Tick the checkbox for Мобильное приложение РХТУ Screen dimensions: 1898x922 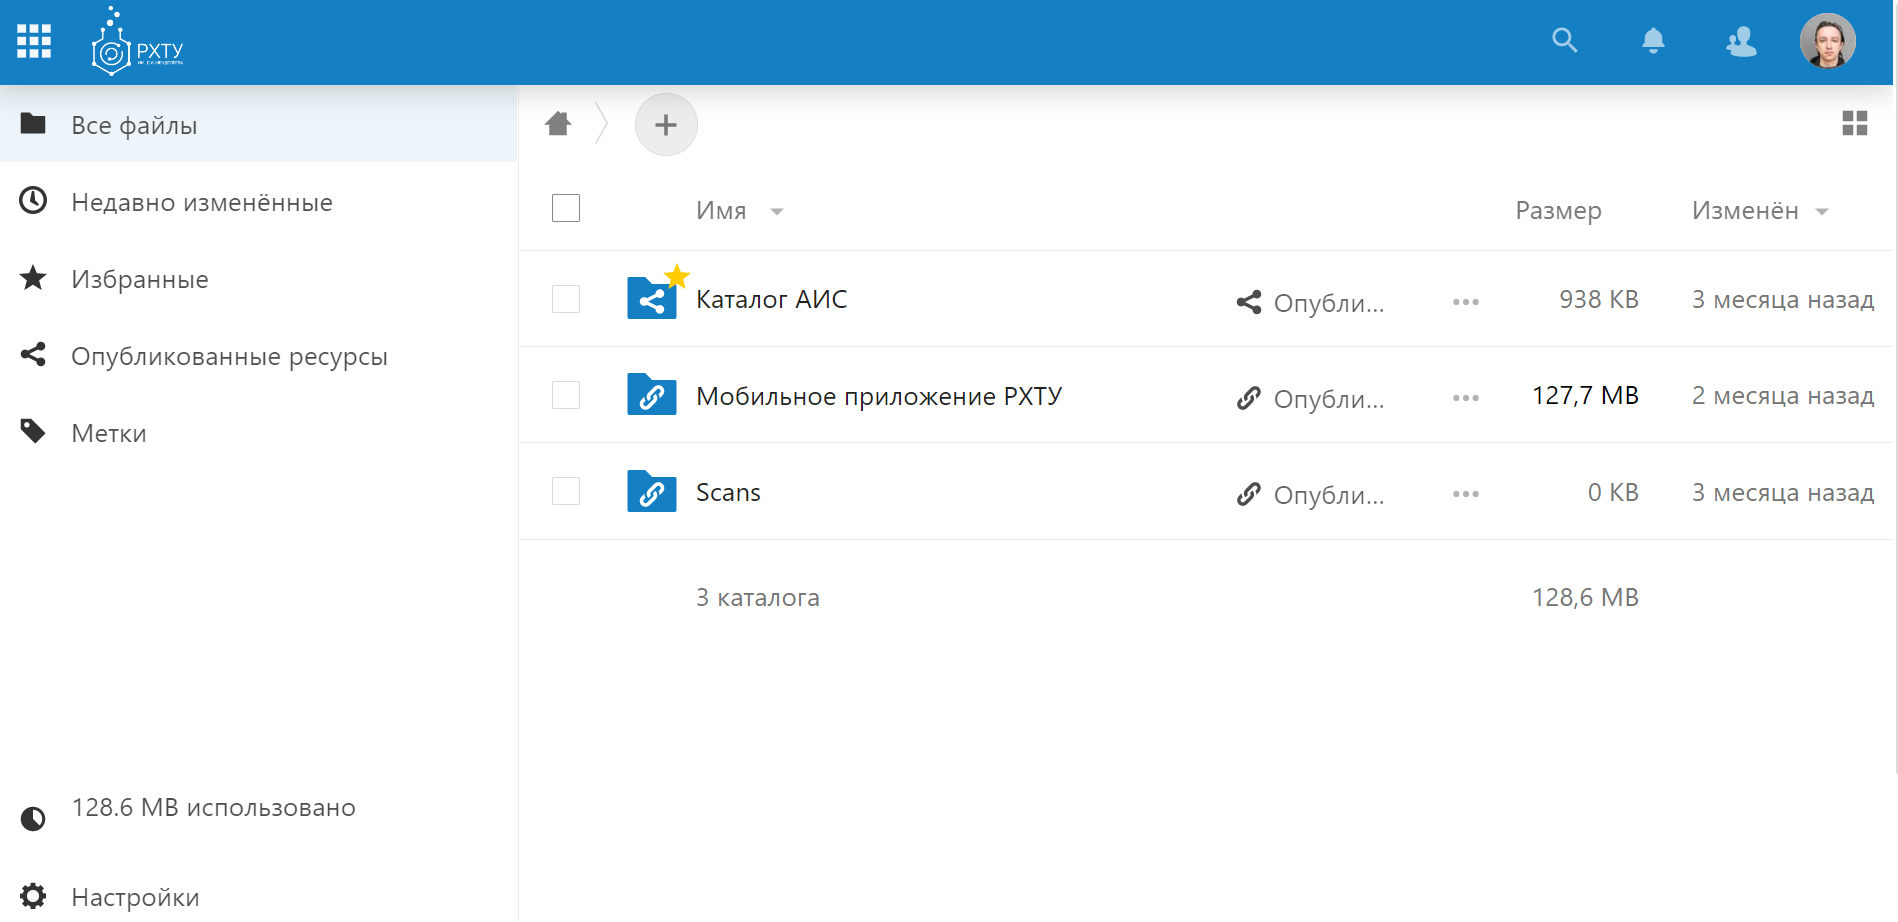coord(566,395)
